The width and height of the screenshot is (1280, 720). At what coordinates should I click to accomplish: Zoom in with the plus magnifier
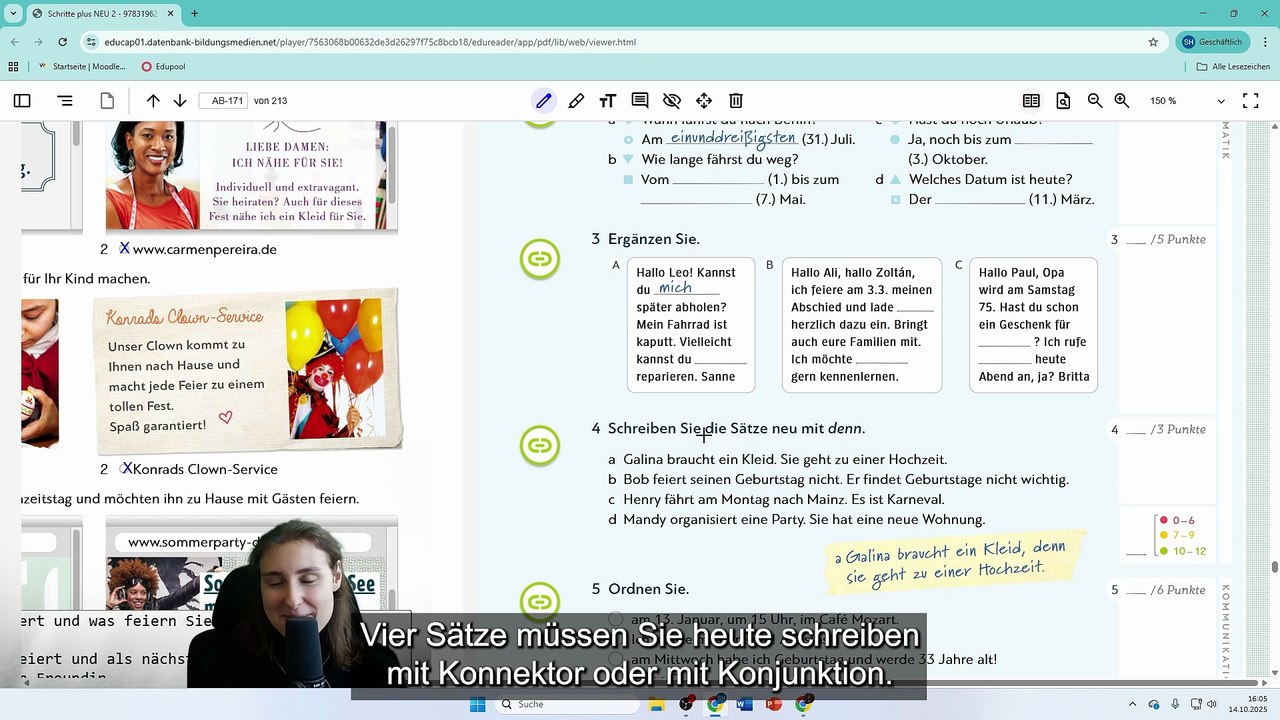tap(1122, 101)
